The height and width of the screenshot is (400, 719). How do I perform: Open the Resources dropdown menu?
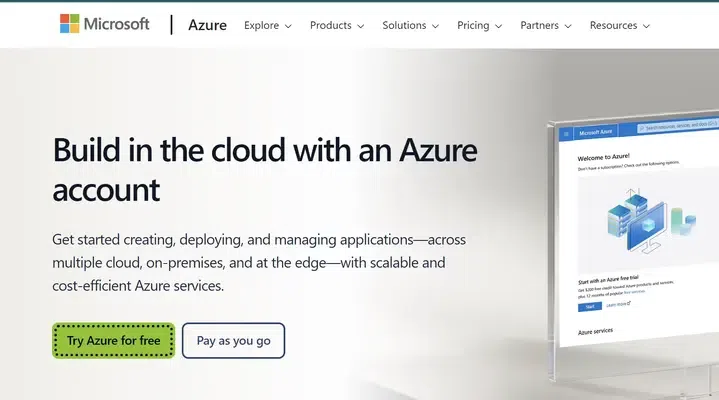point(620,25)
